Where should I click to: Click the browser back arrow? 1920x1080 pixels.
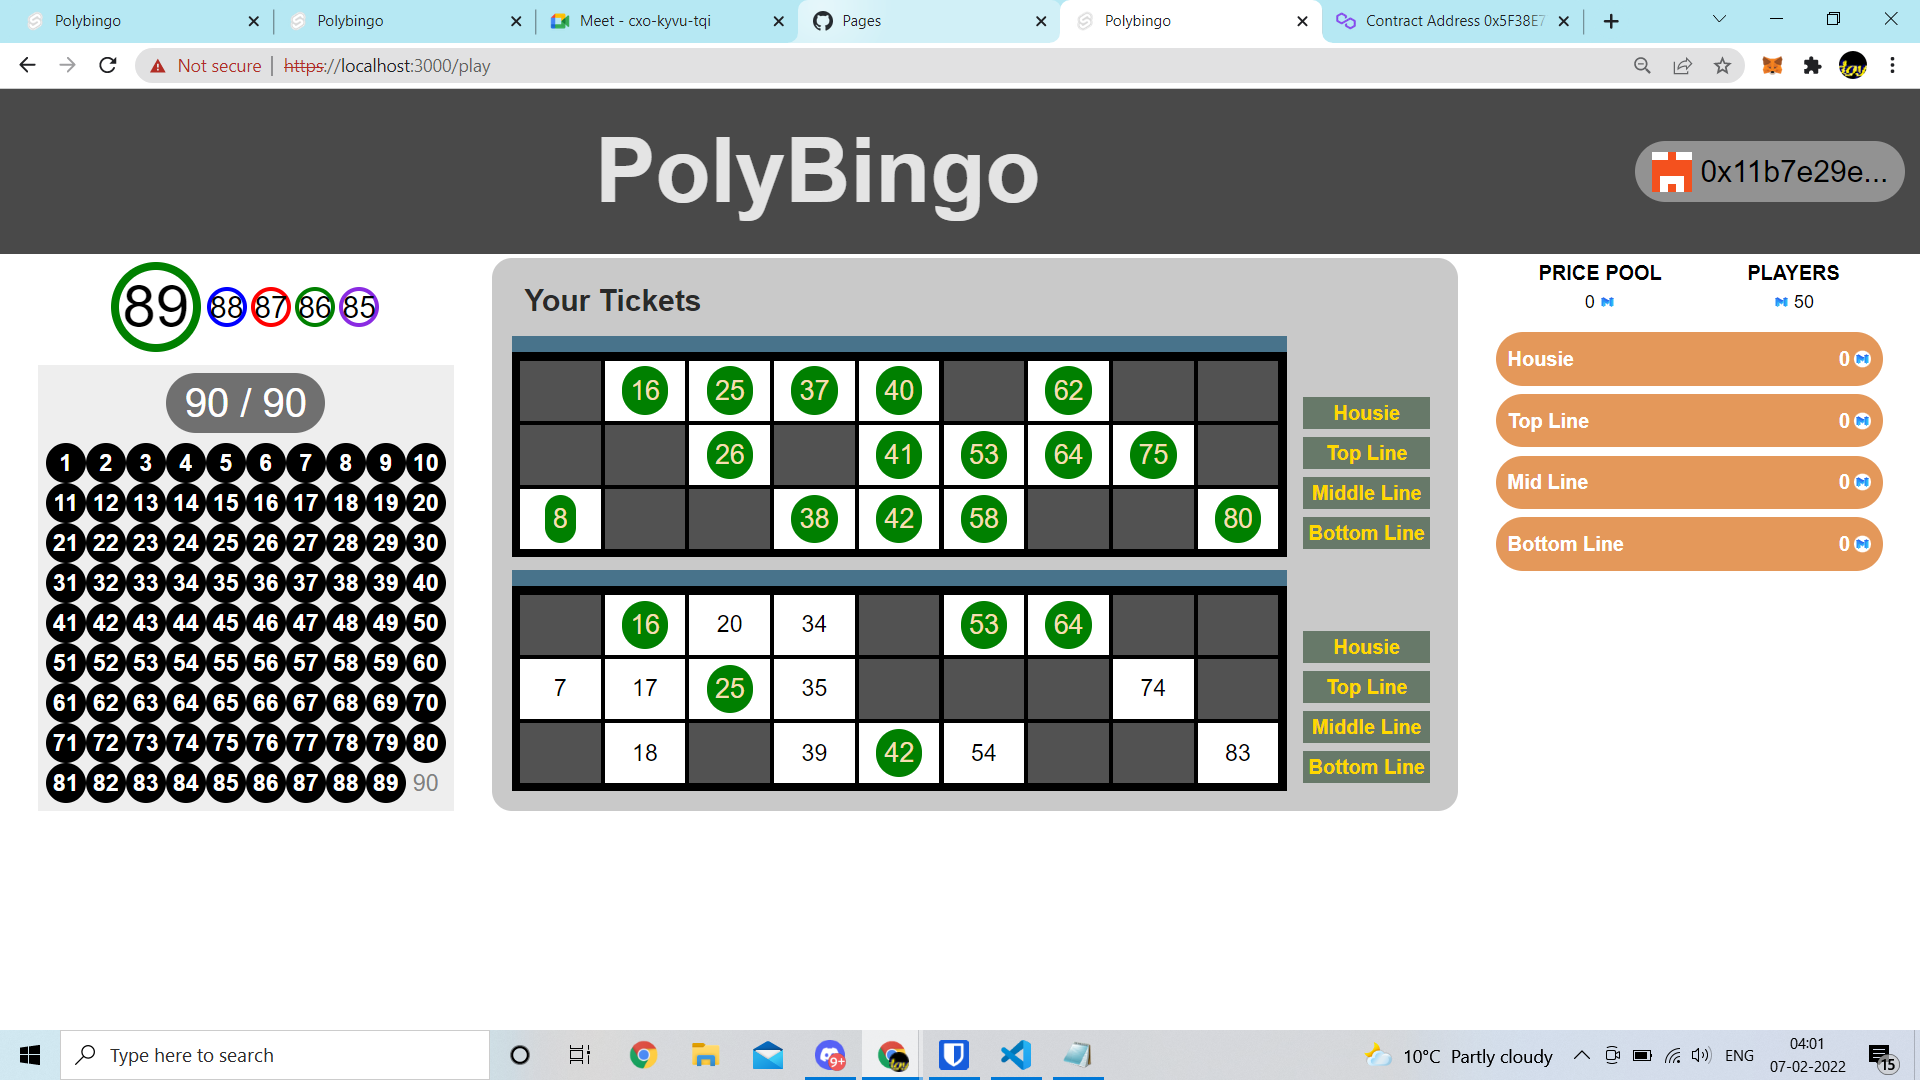(27, 65)
